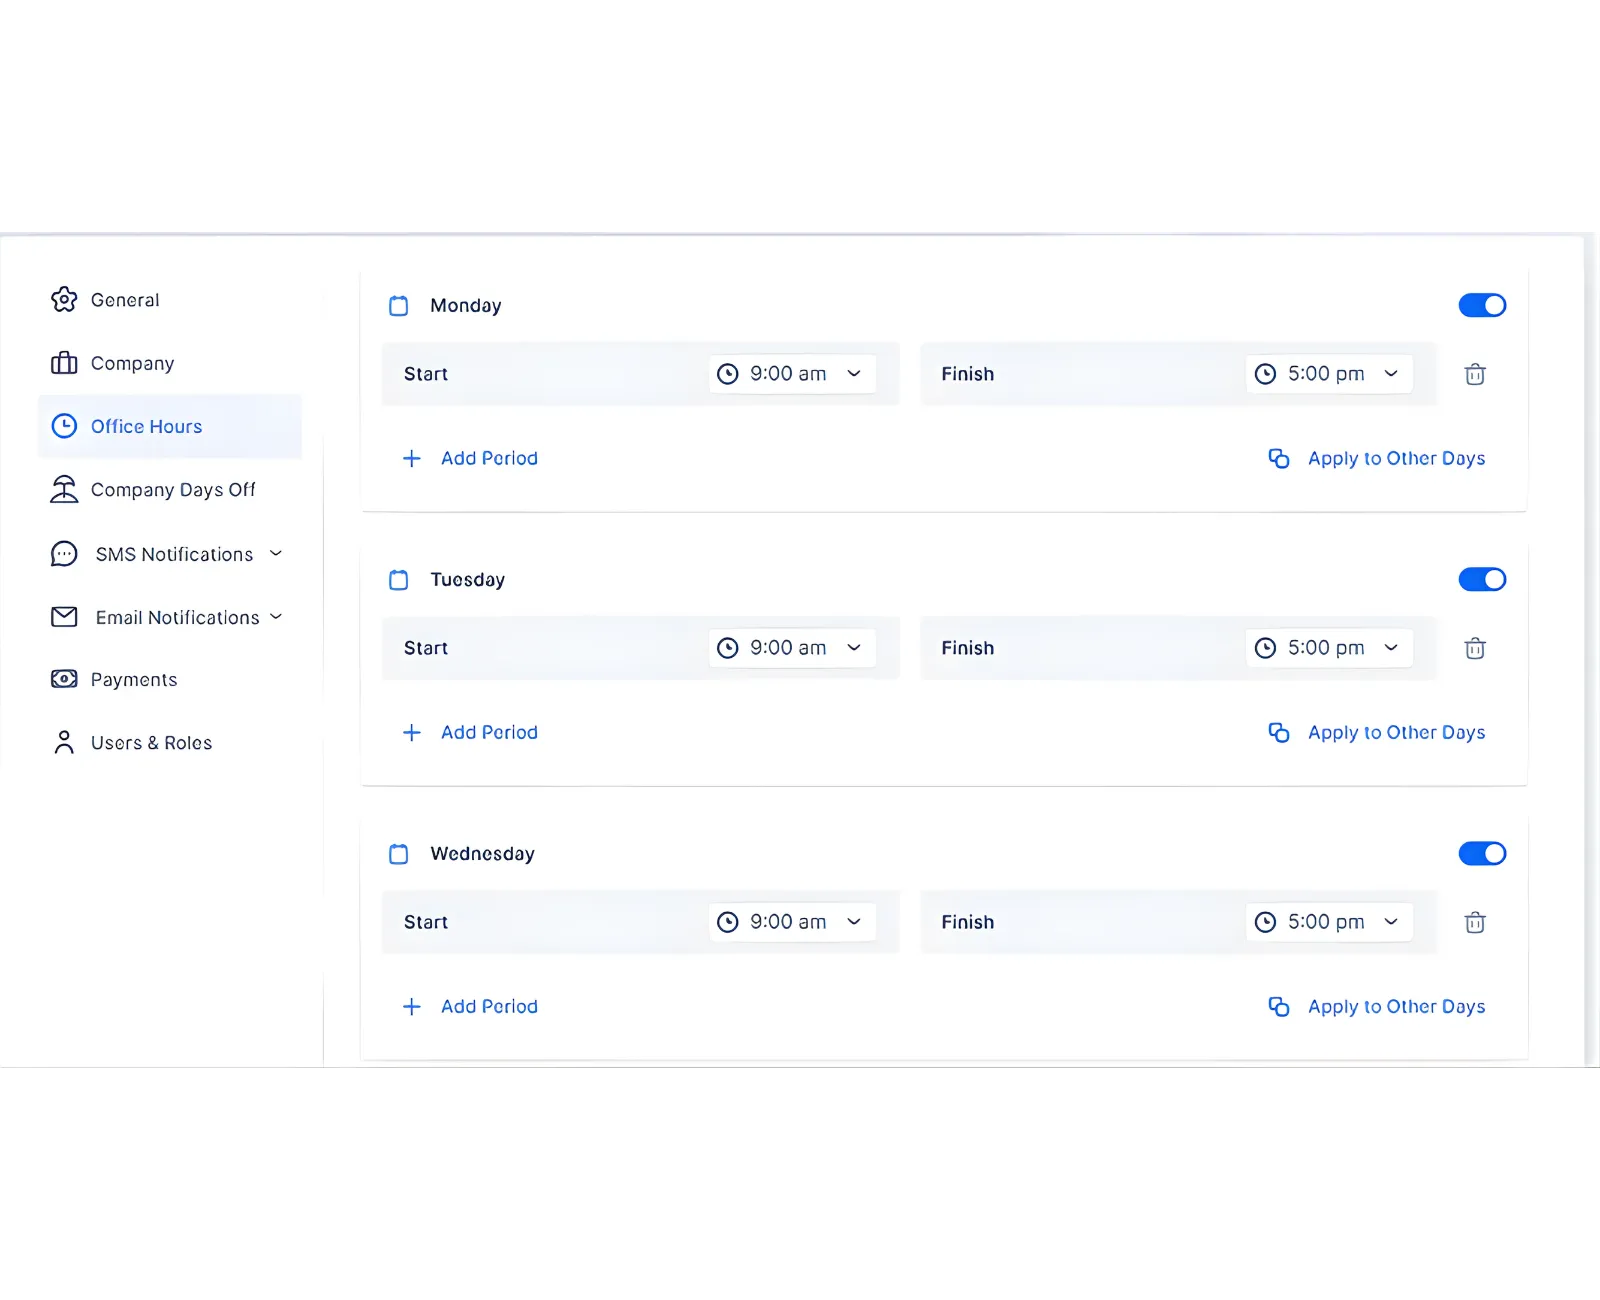Viewport: 1600px width, 1300px height.
Task: Click the copy icon beside Monday's Apply to Other Days
Action: [1278, 458]
